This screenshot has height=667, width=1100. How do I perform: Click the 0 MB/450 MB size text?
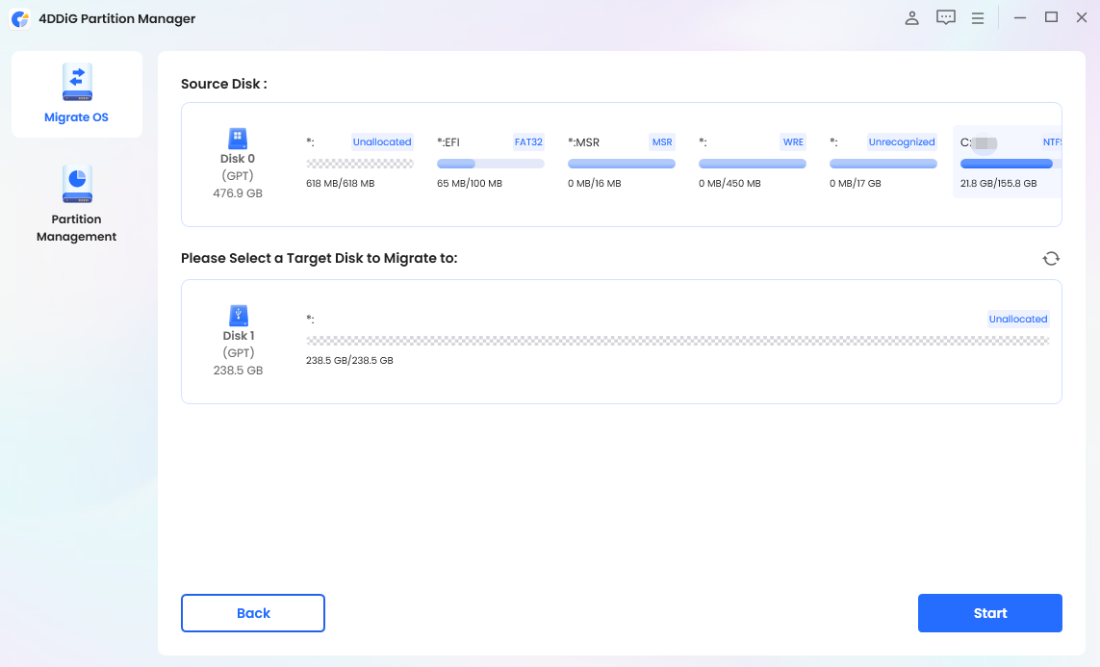(x=730, y=184)
